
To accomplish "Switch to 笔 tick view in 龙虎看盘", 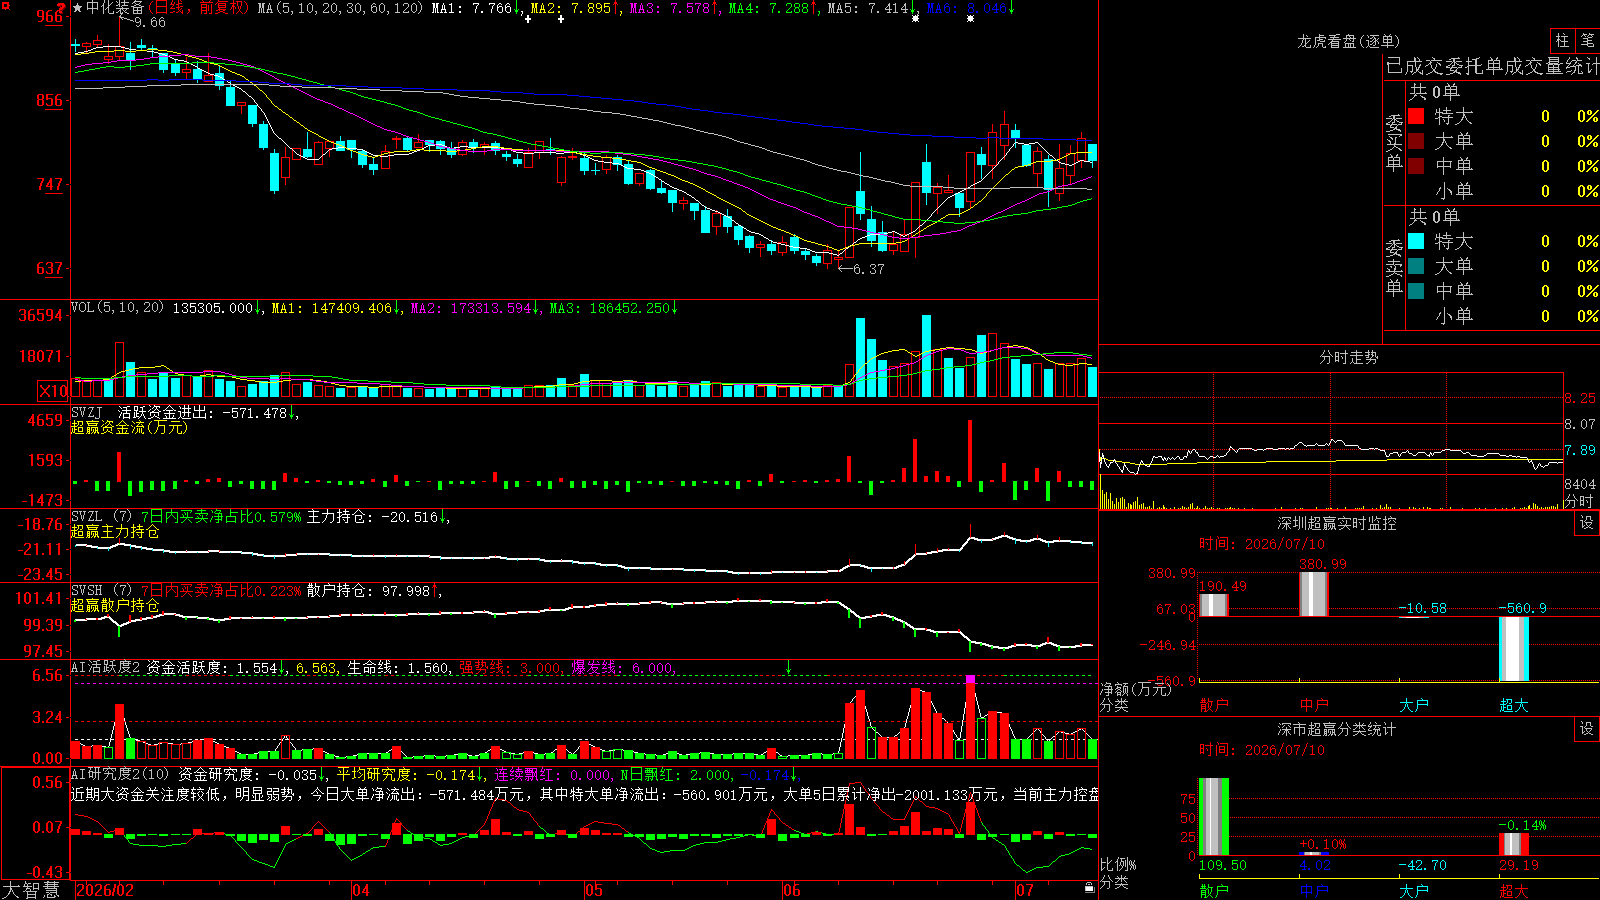I will click(1588, 41).
